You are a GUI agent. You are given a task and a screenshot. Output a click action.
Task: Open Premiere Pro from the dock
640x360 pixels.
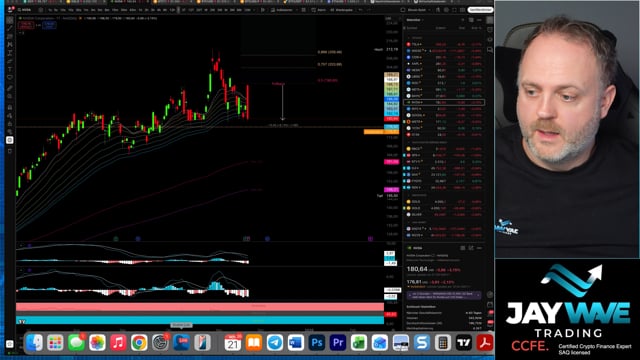338,343
